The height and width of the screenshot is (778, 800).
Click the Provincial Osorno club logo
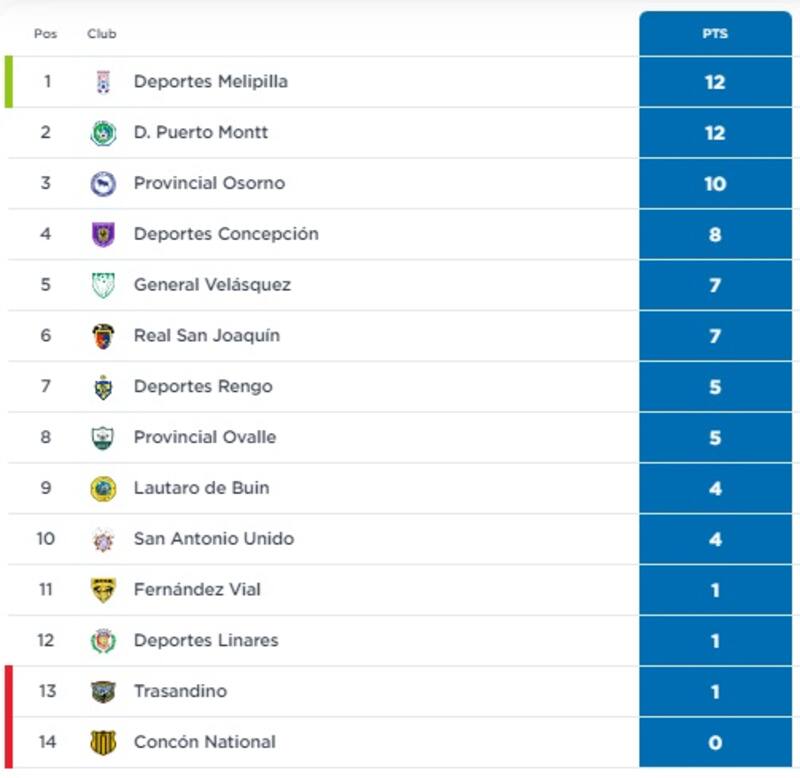(x=105, y=184)
